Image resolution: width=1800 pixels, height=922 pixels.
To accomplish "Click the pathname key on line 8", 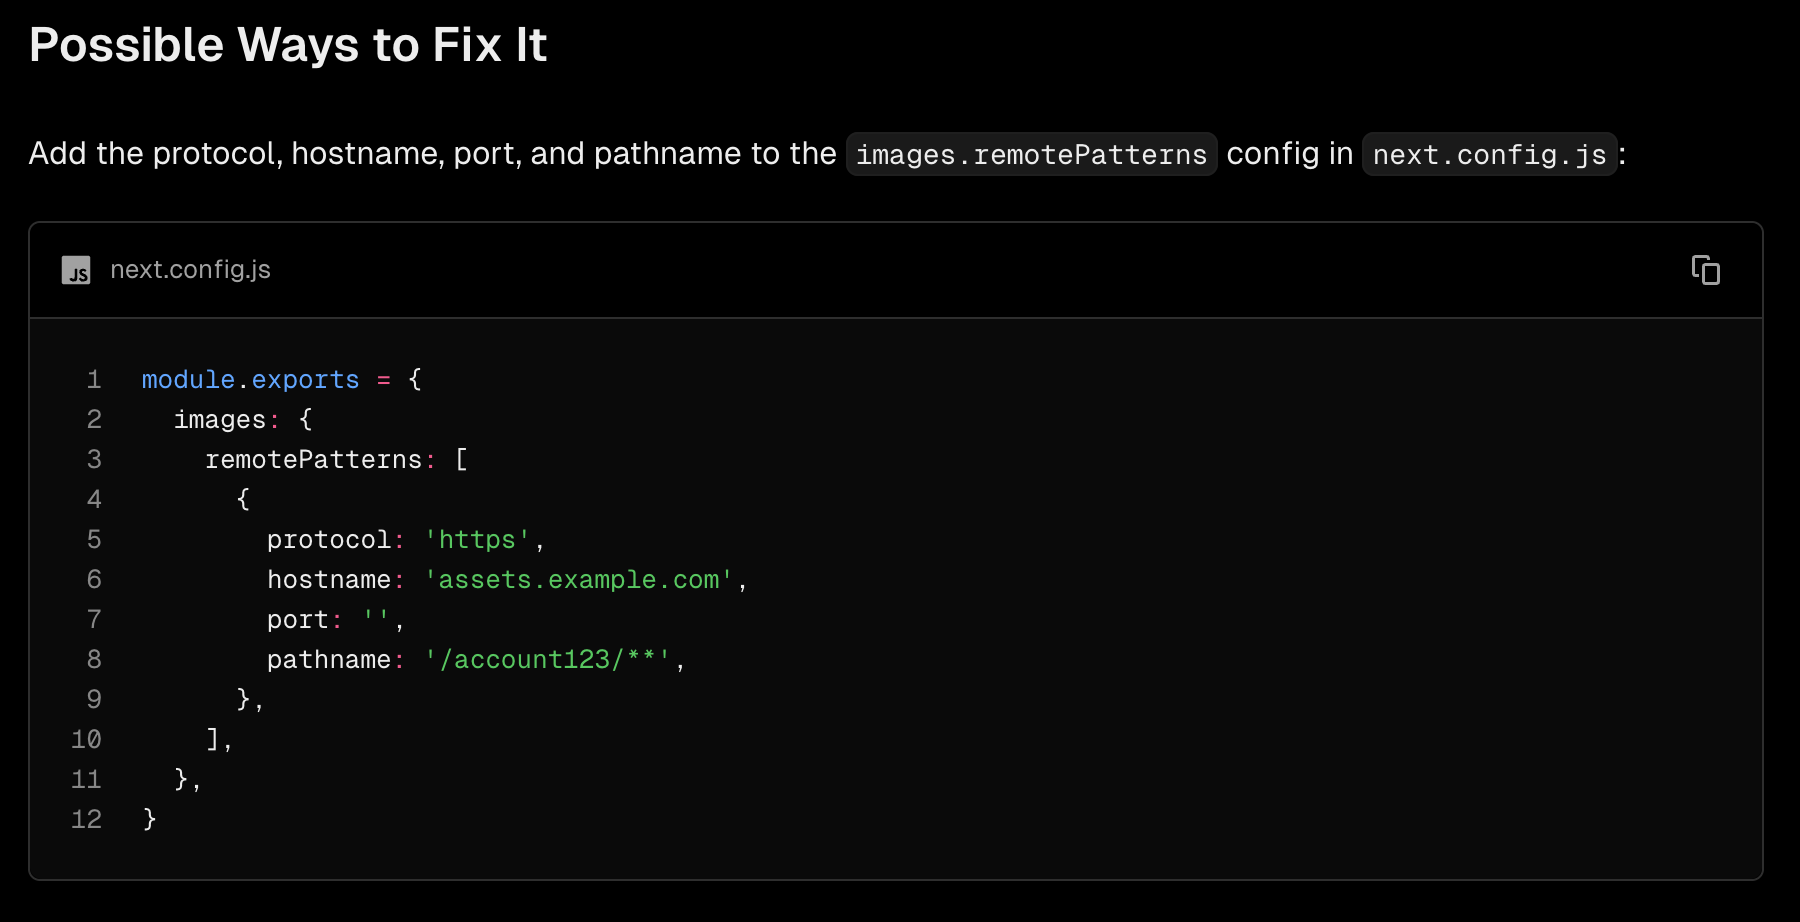I will pyautogui.click(x=328, y=660).
